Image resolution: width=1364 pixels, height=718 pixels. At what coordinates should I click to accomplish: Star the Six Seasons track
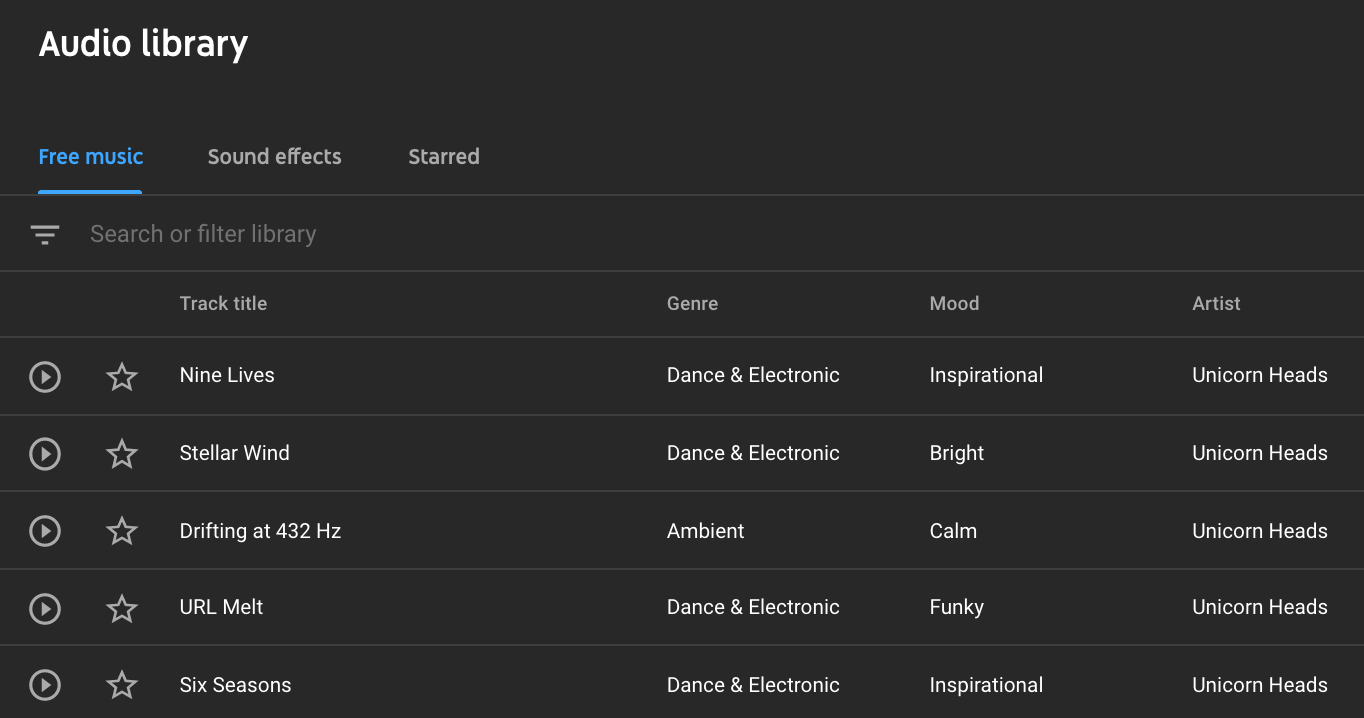click(x=122, y=685)
